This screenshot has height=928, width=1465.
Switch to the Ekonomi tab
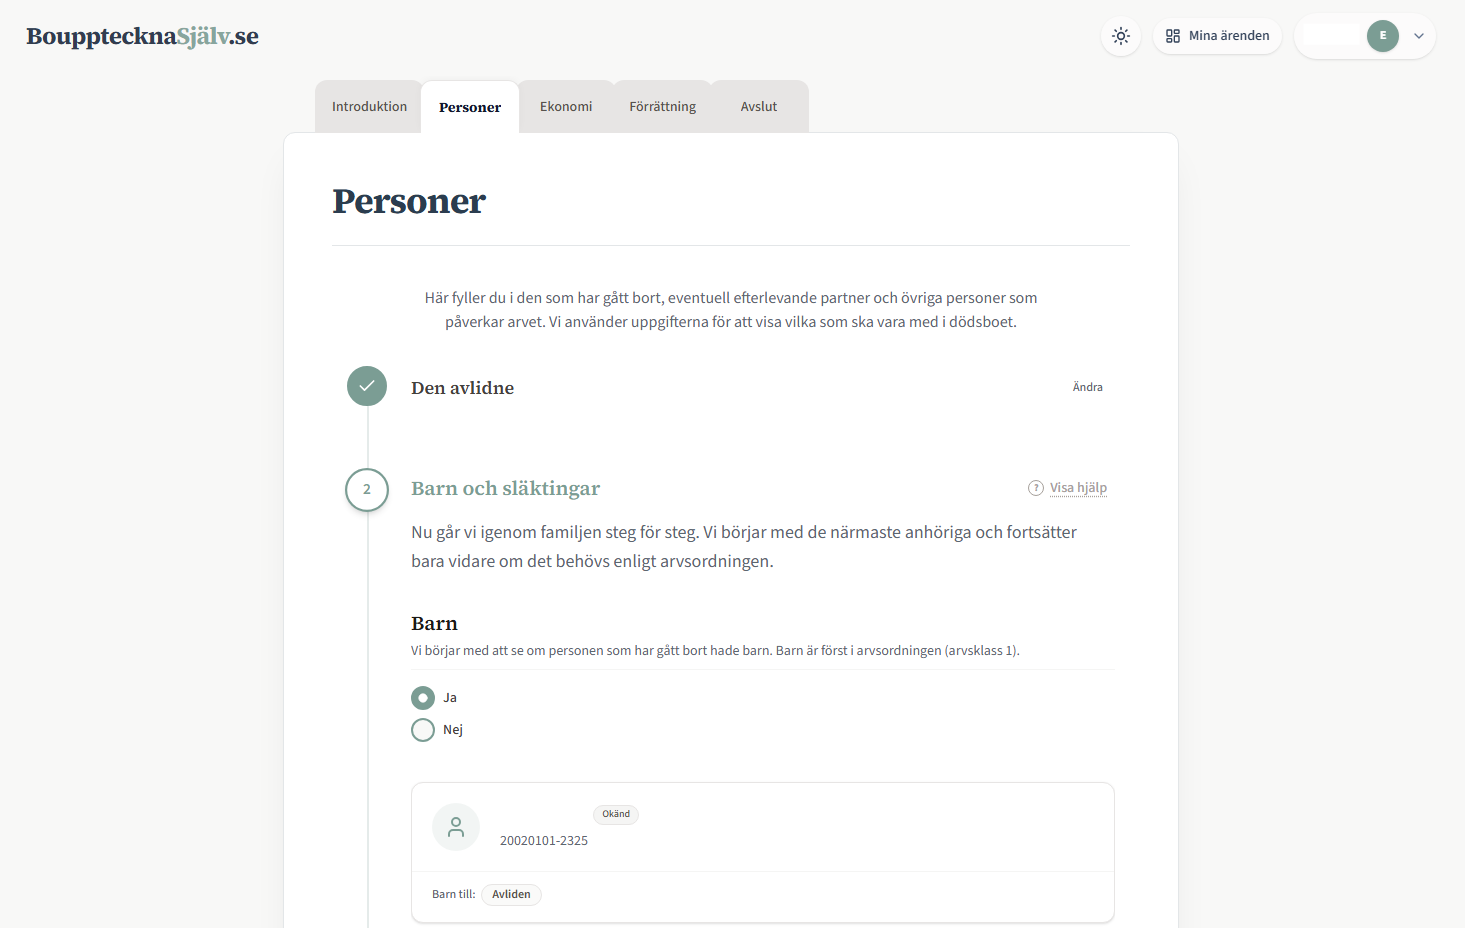pyautogui.click(x=566, y=107)
